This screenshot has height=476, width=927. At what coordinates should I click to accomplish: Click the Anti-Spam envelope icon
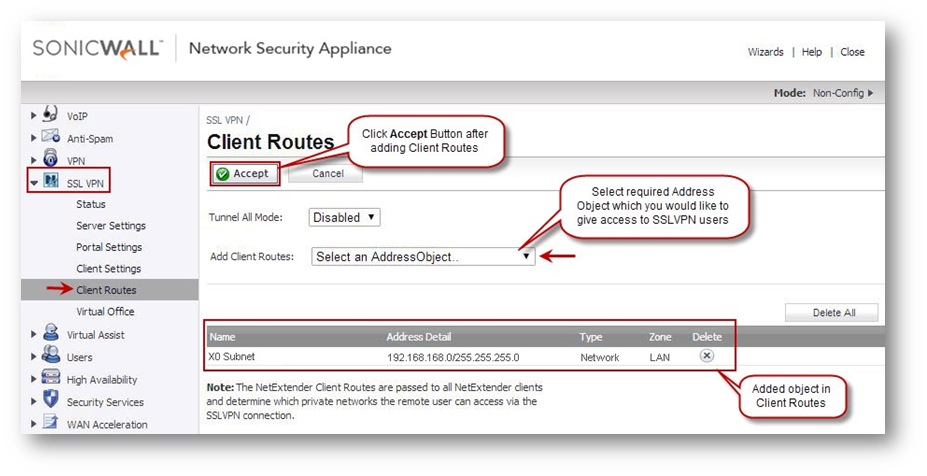(50, 137)
